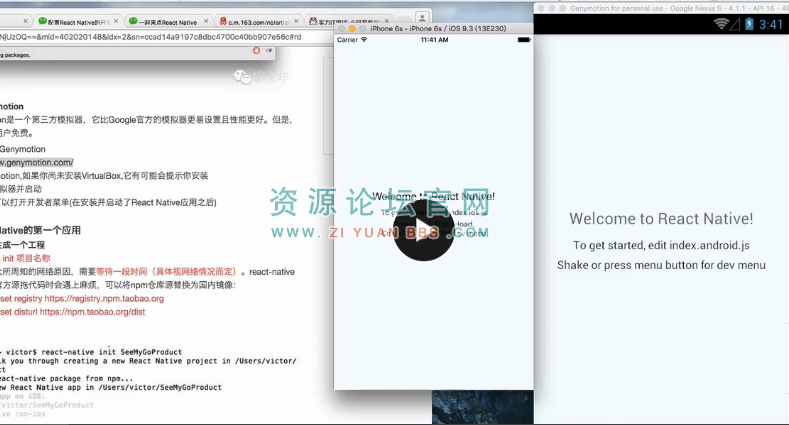This screenshot has height=425, width=789.
Task: Close the 一起来点React Native tab
Action: (x=206, y=21)
